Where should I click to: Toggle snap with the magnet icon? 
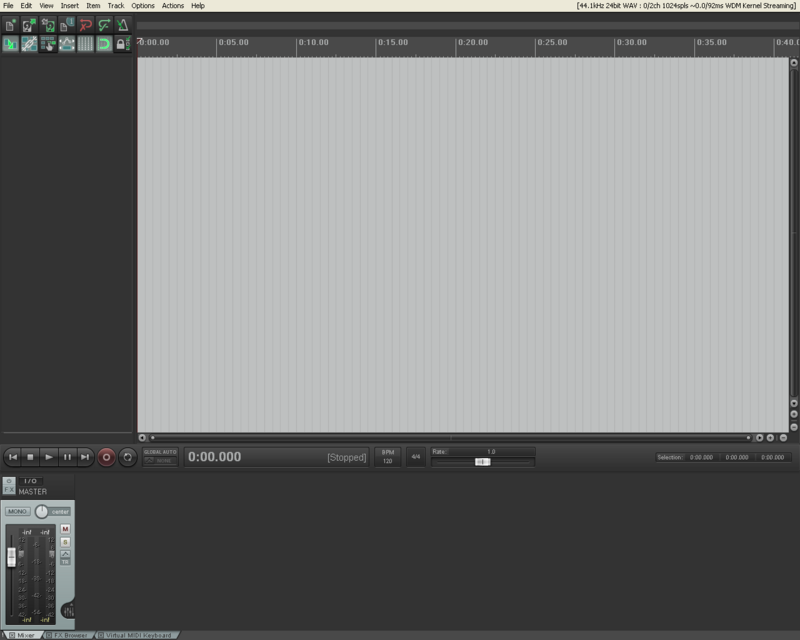coord(103,45)
